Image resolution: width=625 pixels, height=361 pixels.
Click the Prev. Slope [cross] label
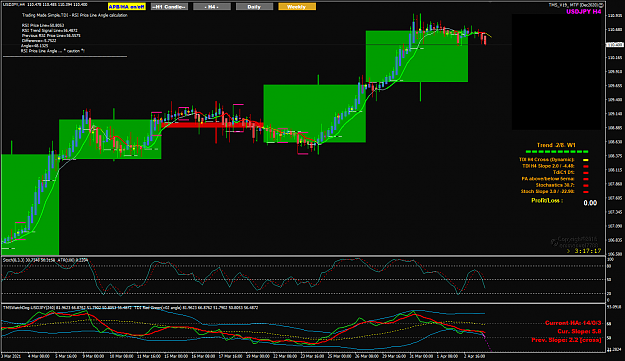point(566,340)
